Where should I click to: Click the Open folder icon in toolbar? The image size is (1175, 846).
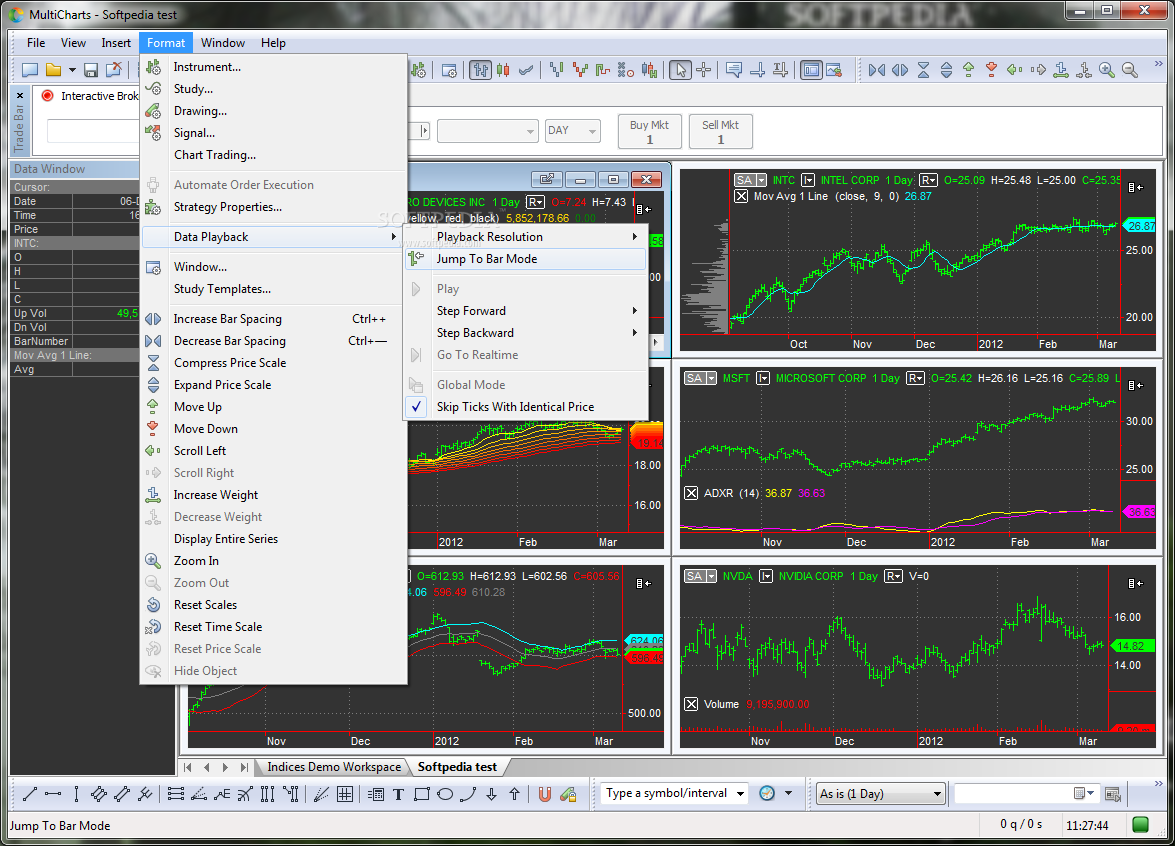click(53, 70)
